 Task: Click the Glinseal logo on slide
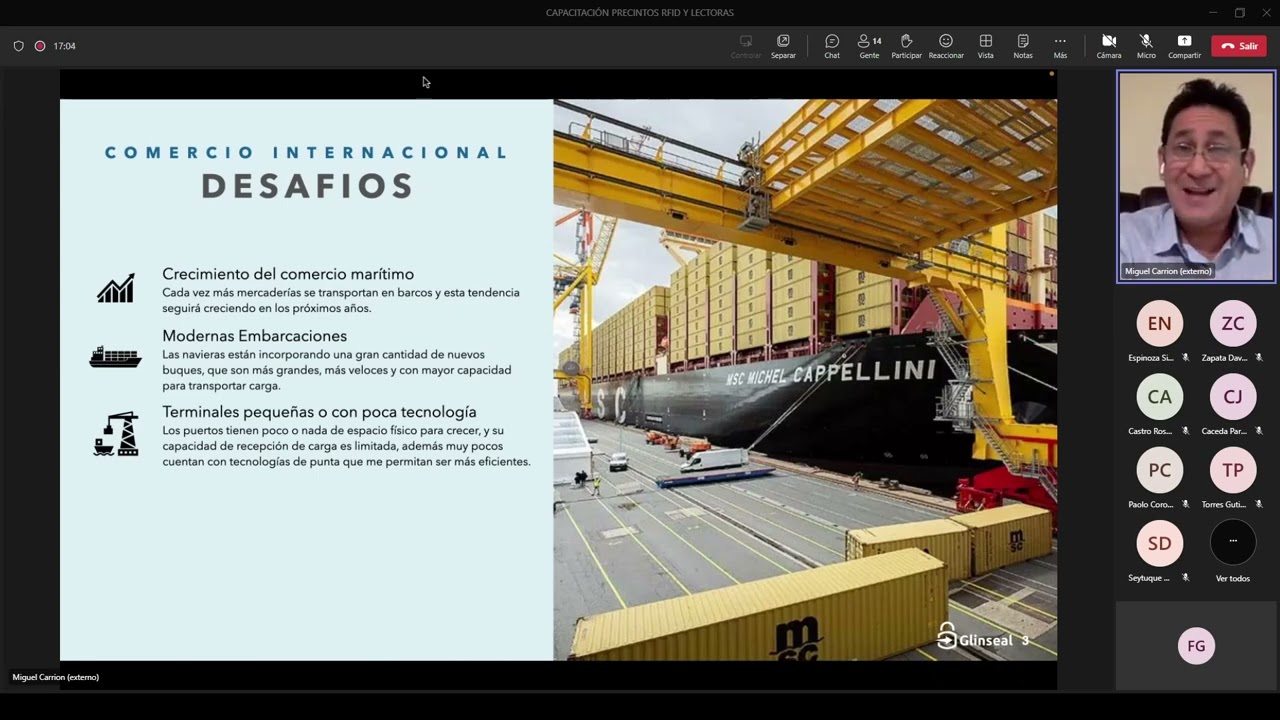[975, 638]
